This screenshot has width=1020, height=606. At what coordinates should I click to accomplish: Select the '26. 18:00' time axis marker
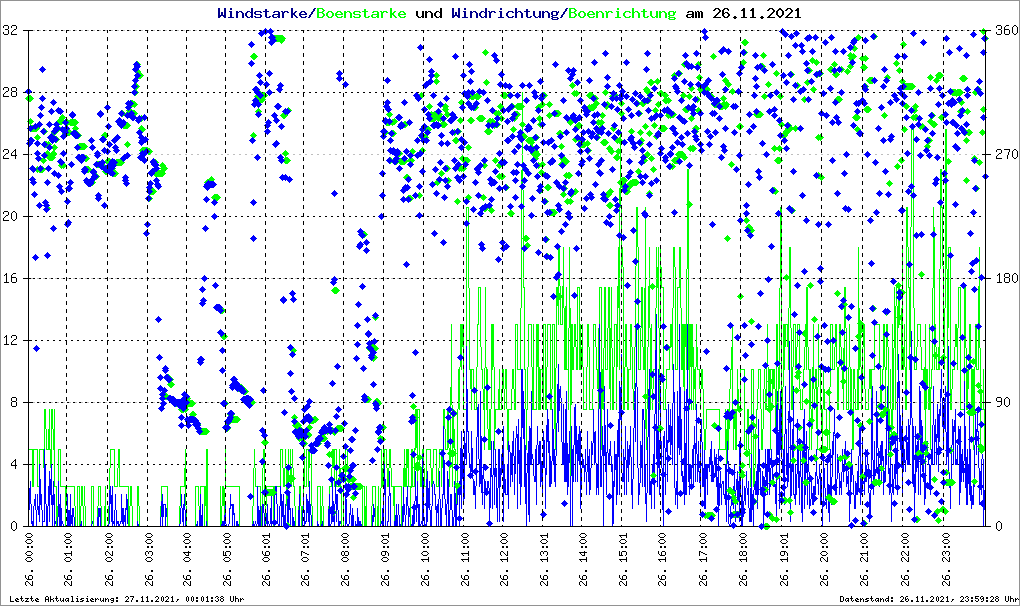coord(744,560)
